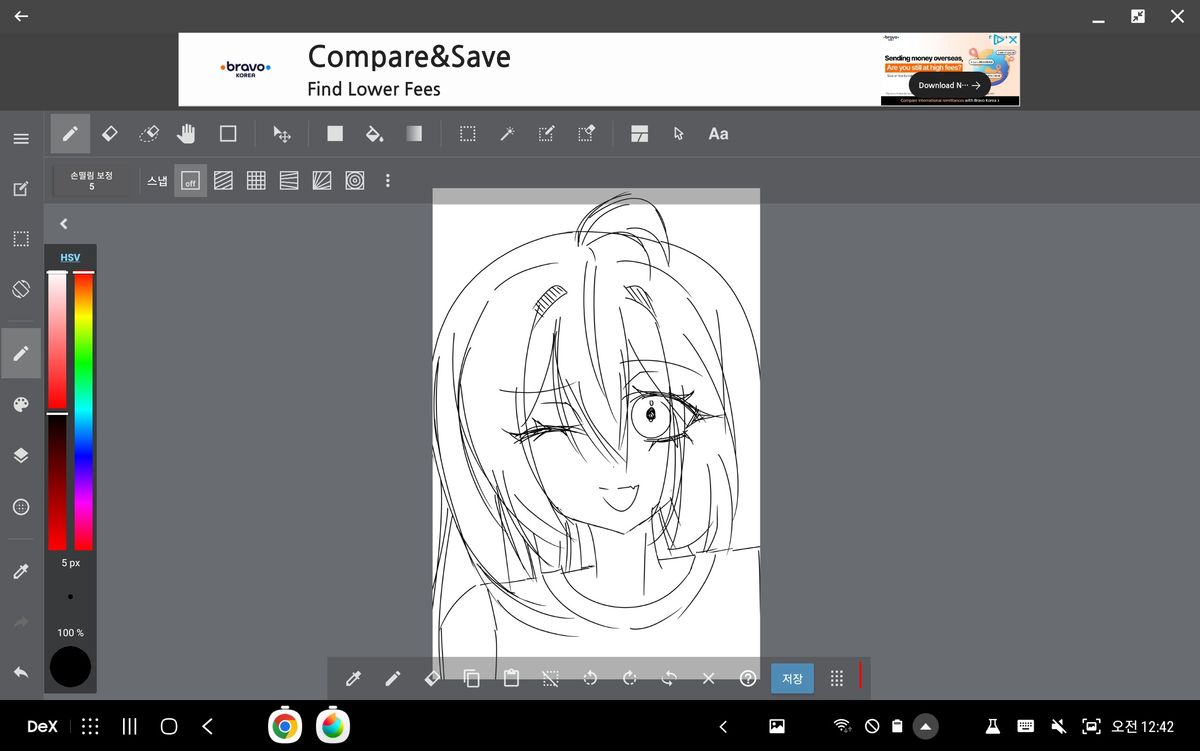Click the 저장 save button
This screenshot has width=1200, height=751.
pos(792,678)
